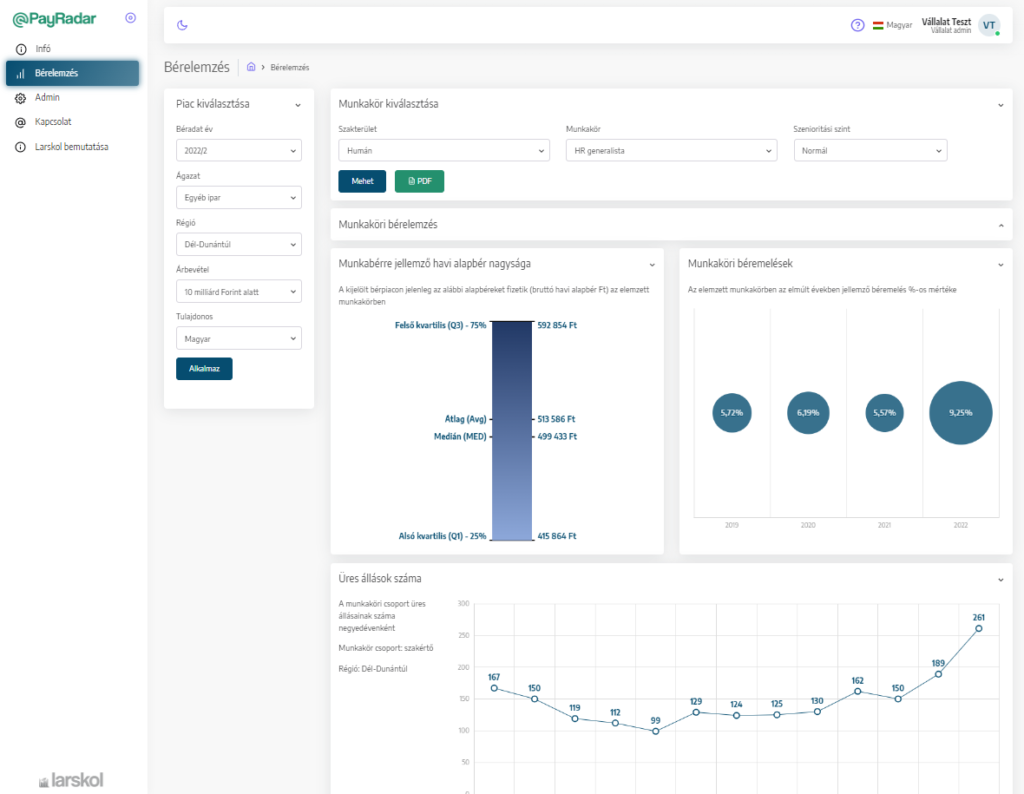Viewport: 1024px width, 794px height.
Task: Collapse the Munkaköri bérelemzés section
Action: coord(1000,225)
